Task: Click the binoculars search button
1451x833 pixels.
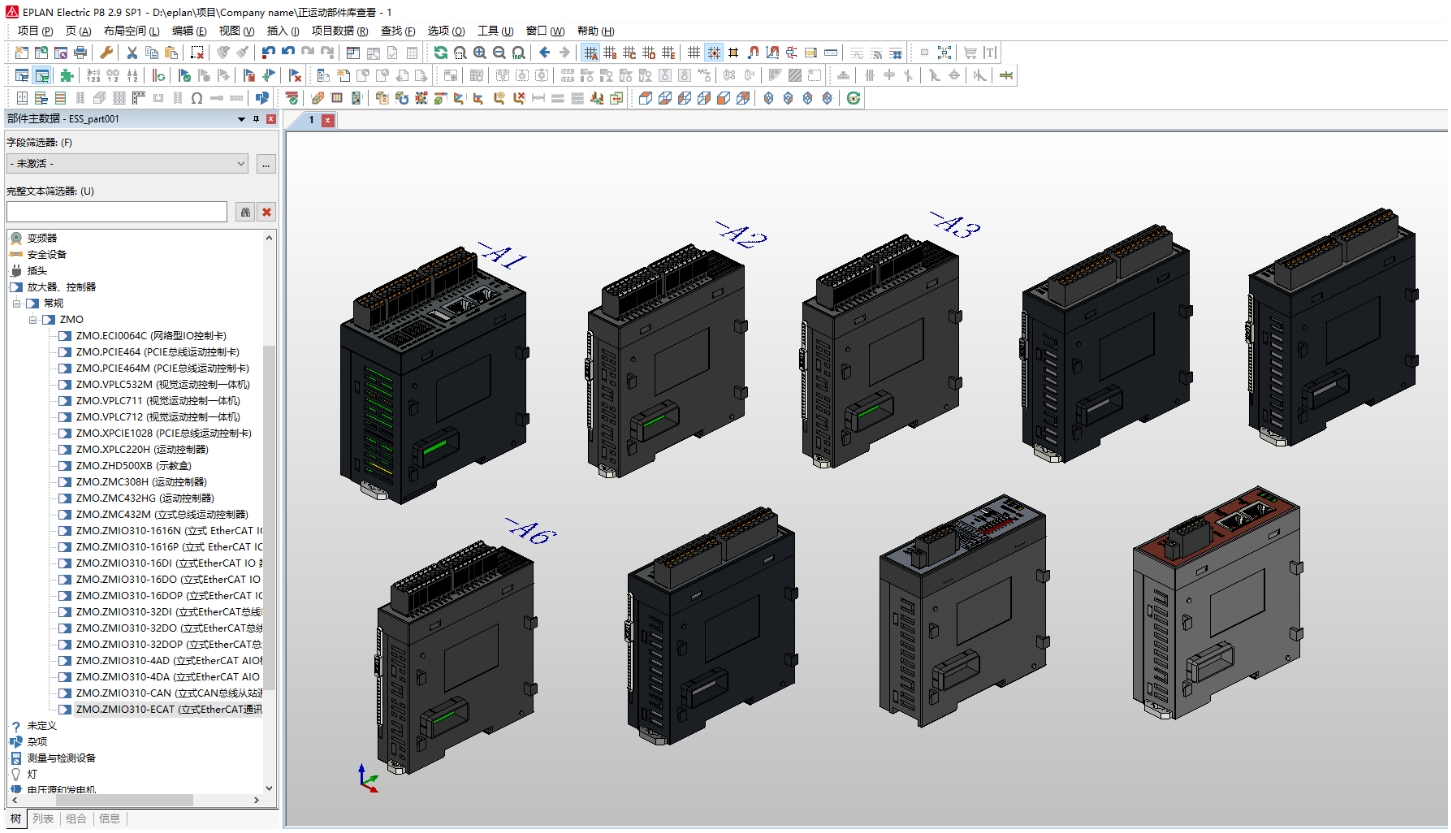Action: (245, 212)
